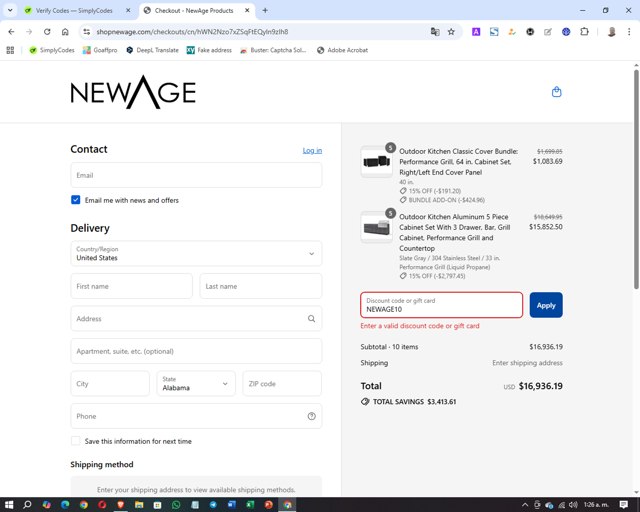Open the notification center icon

624,505
